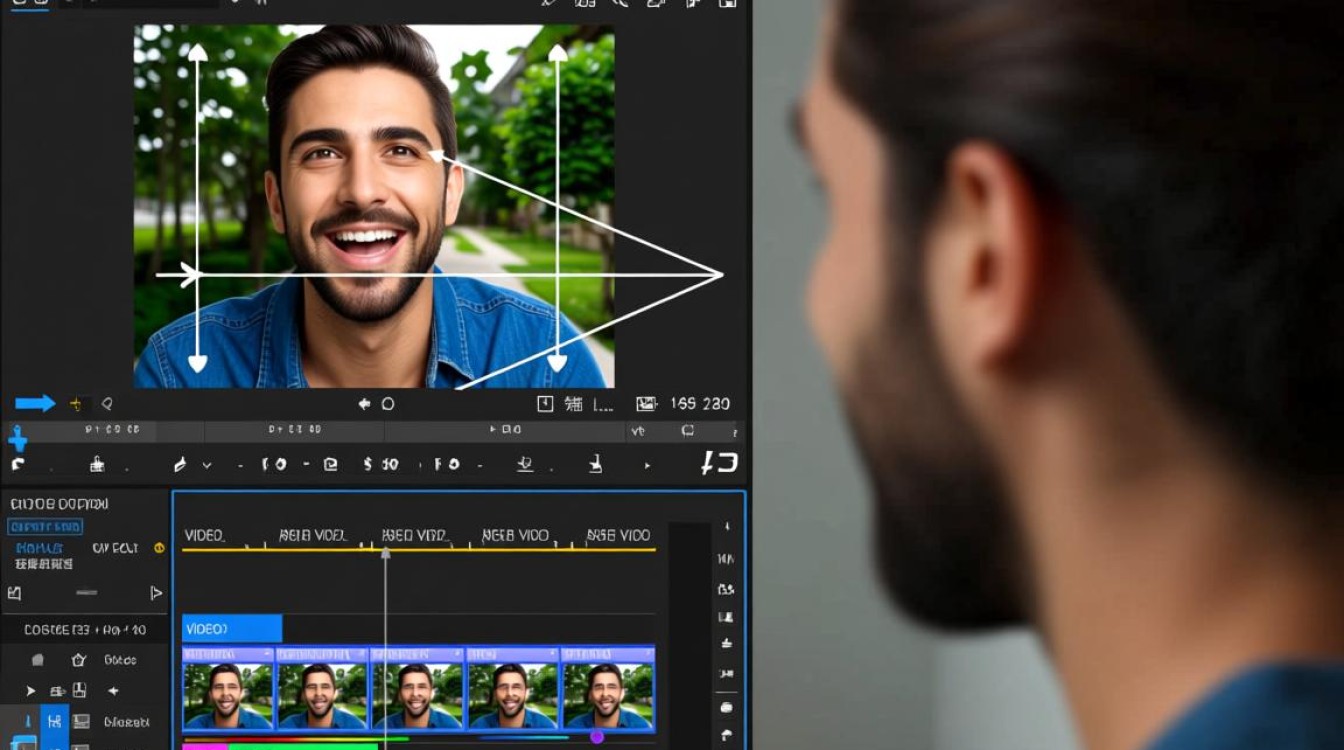Click the green audio bar at the timeline bottom
The height and width of the screenshot is (750, 1344).
pyautogui.click(x=303, y=745)
